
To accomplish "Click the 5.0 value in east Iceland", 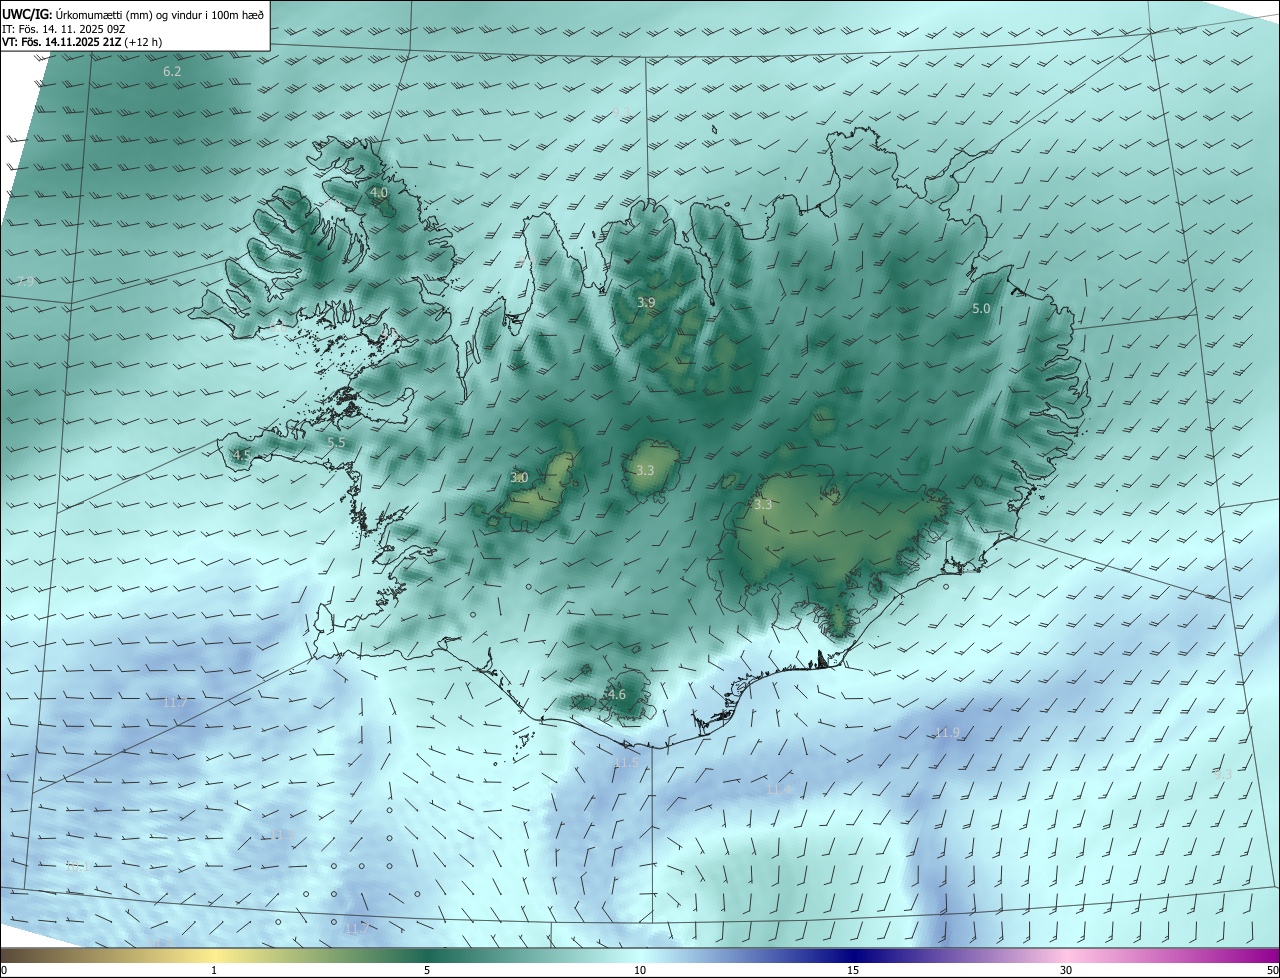I will [981, 309].
